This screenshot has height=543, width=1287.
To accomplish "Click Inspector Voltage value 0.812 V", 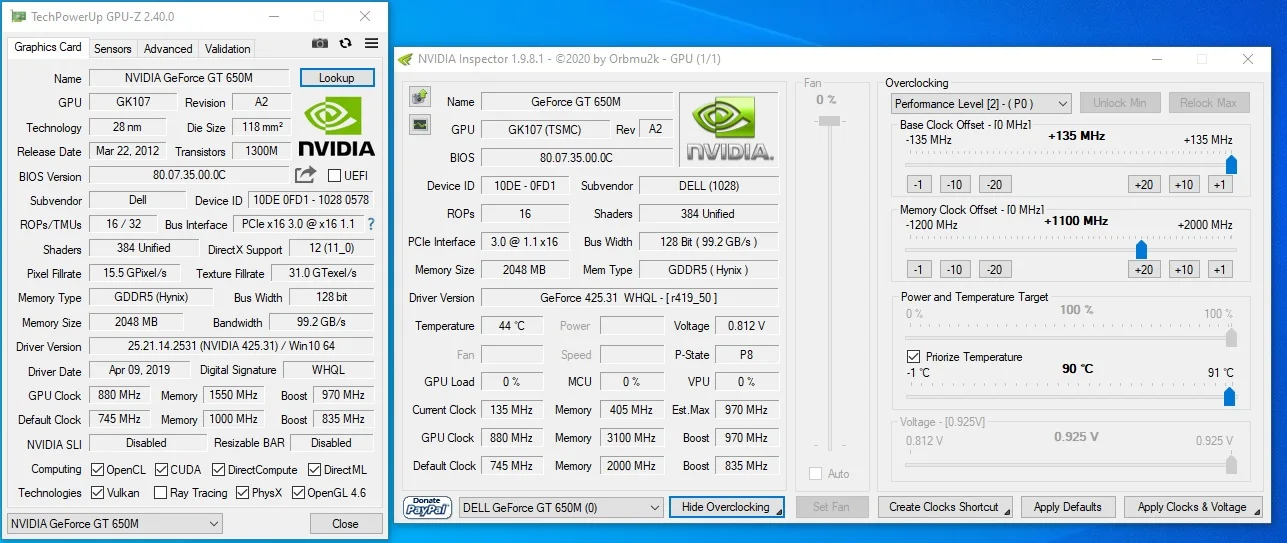I will 747,326.
